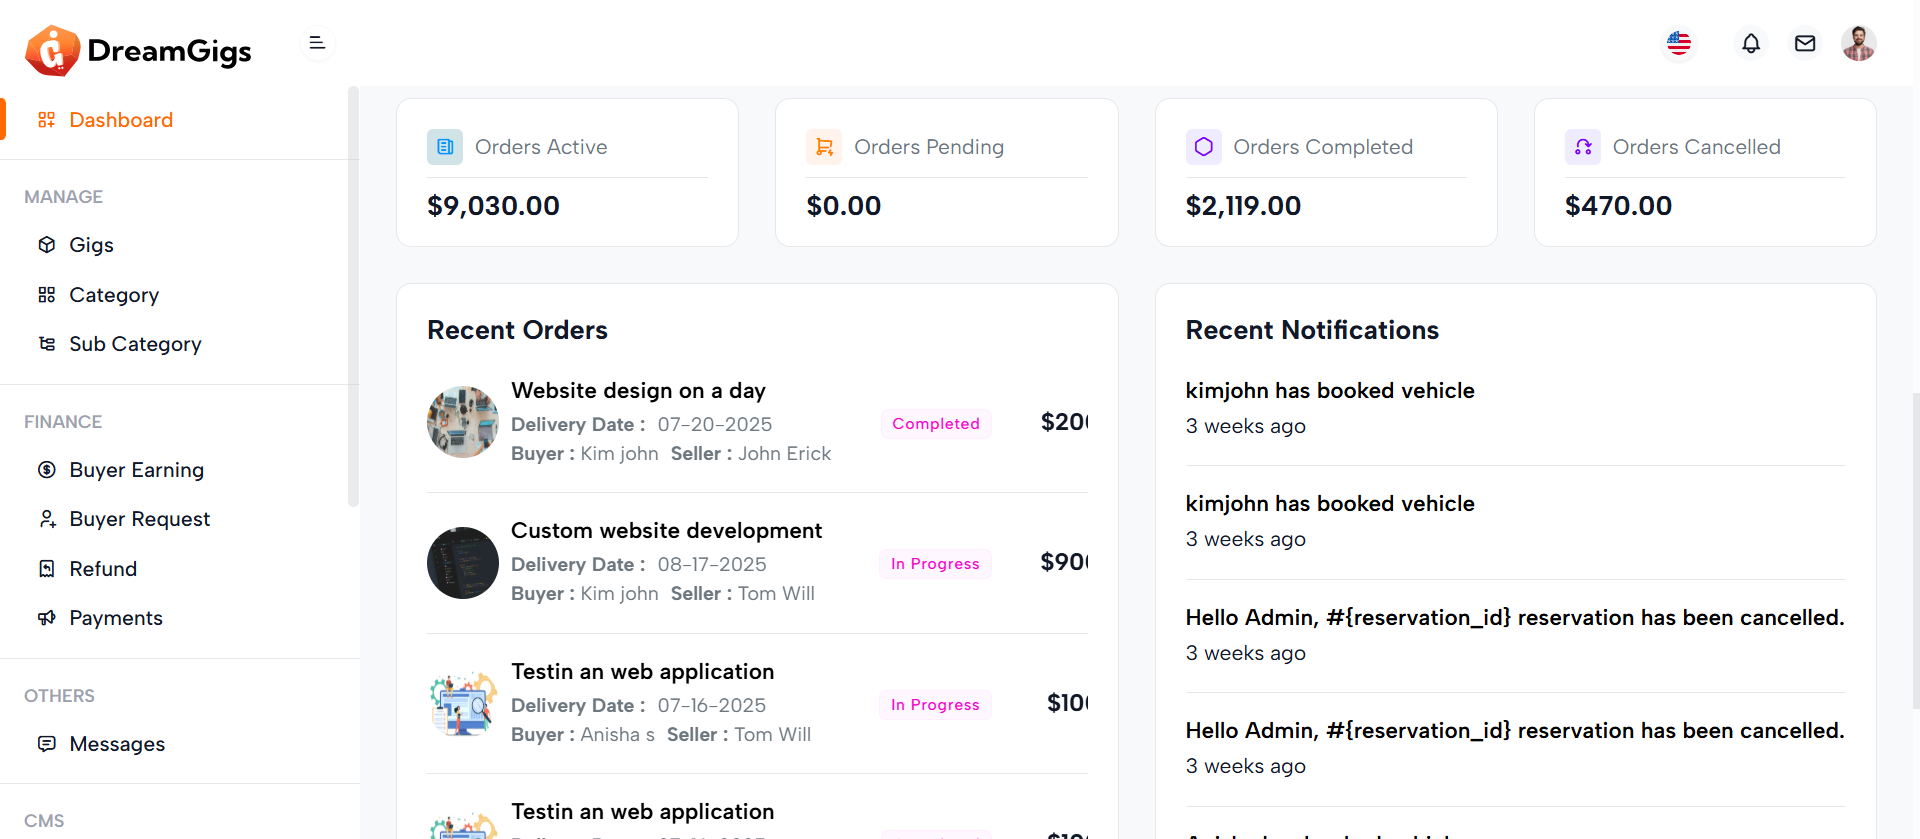This screenshot has width=1920, height=839.
Task: Click the Refund sidebar icon
Action: click(47, 569)
